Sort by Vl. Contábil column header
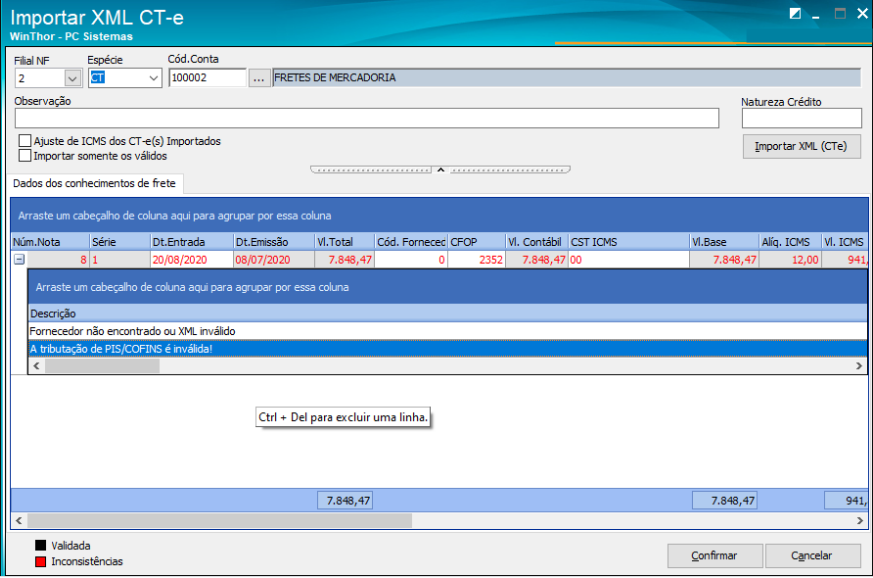 [537, 242]
